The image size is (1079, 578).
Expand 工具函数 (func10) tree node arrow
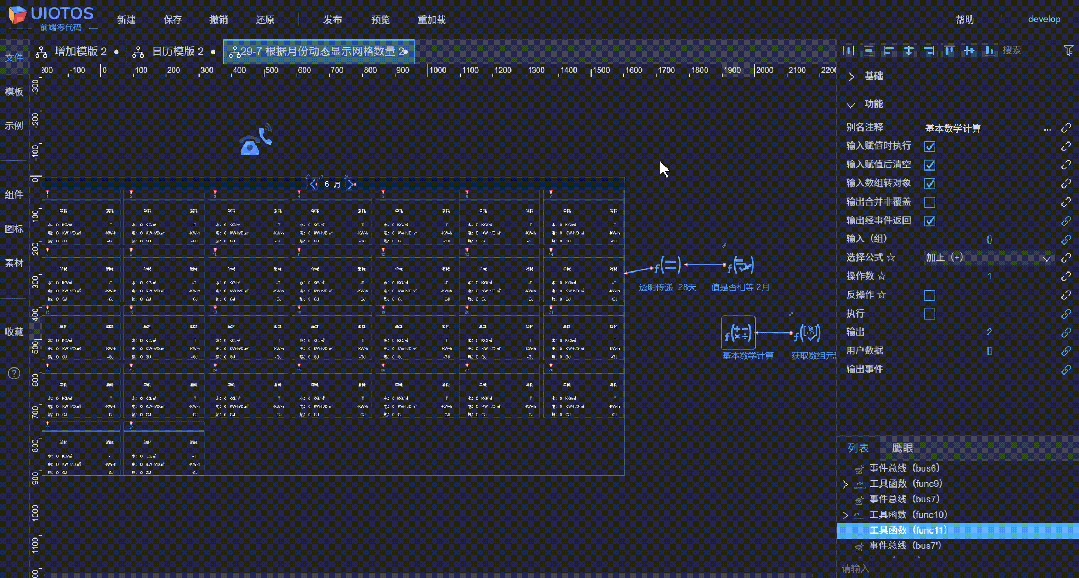[x=845, y=515]
